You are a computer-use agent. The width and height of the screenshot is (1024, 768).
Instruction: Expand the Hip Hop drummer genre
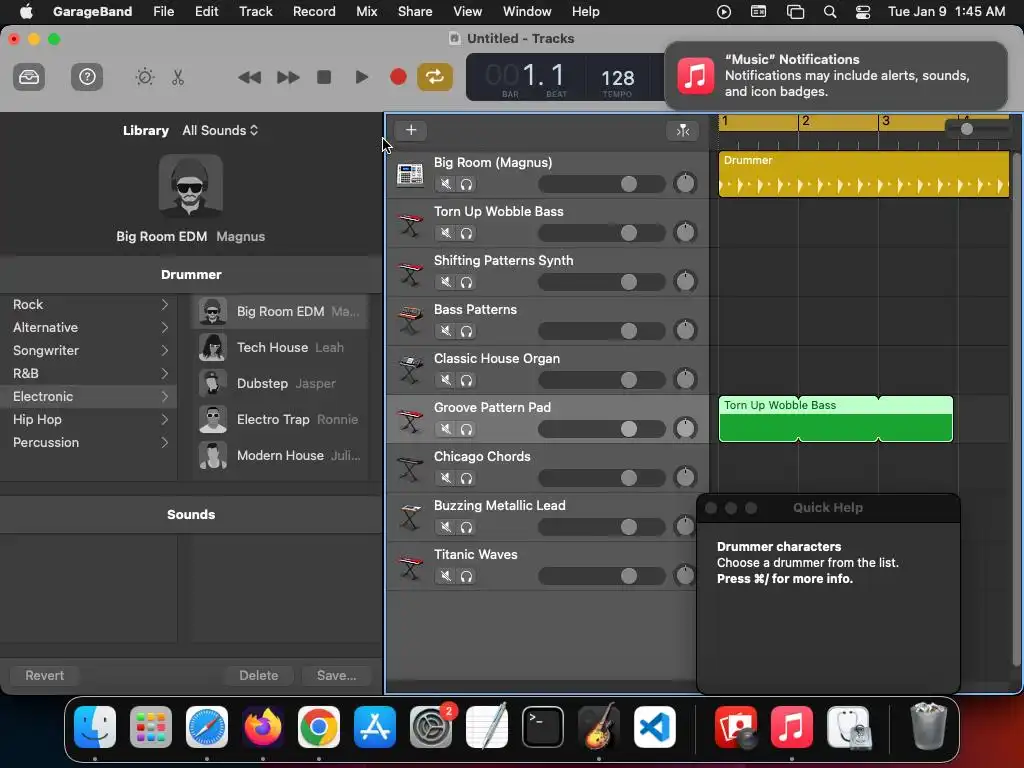tap(88, 419)
